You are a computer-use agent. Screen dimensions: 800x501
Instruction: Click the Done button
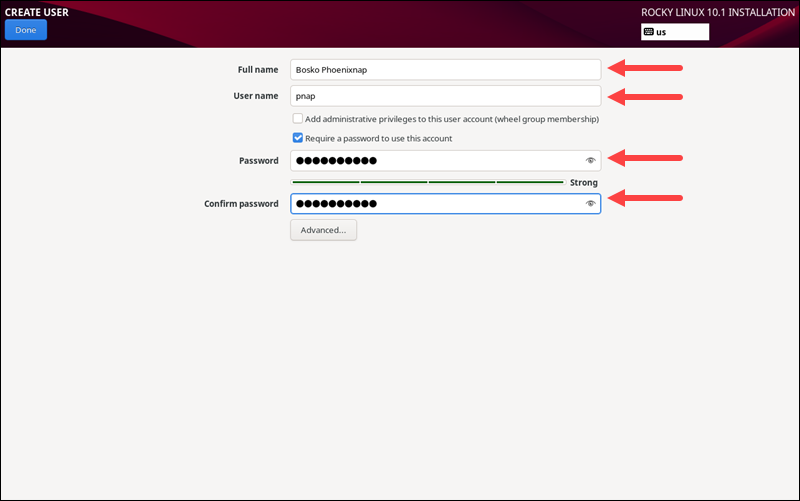(x=26, y=30)
